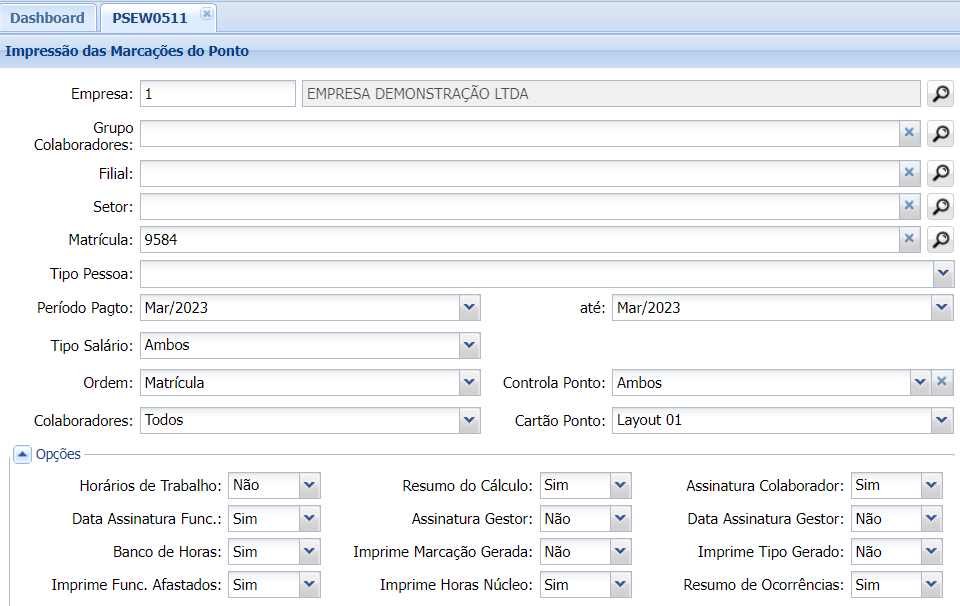This screenshot has width=960, height=606.
Task: Click the Matrícula search magnifier icon
Action: [940, 240]
